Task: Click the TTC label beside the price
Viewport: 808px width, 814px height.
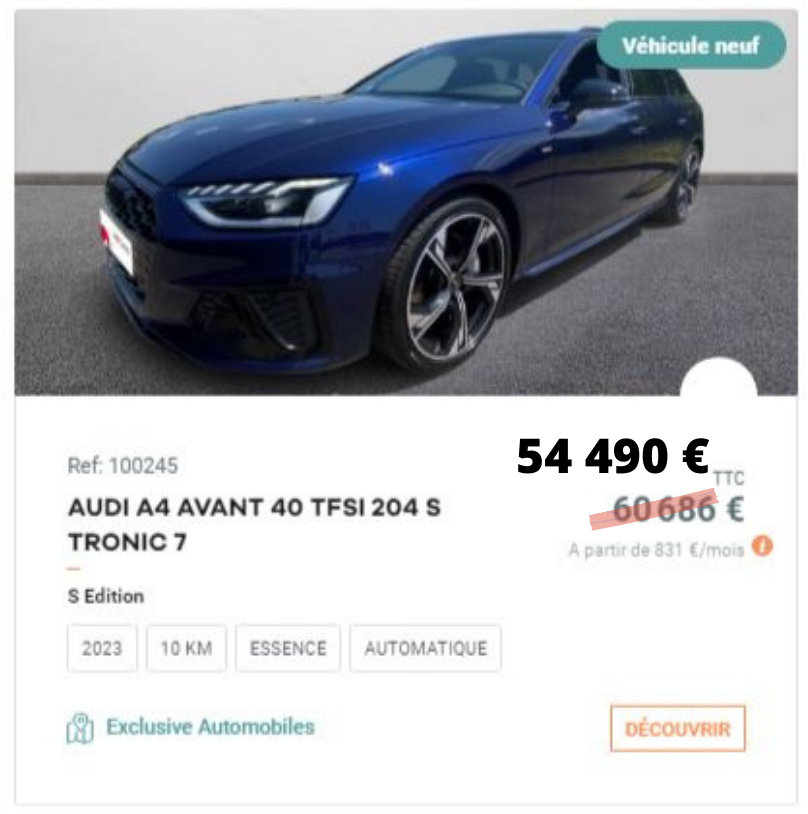Action: [729, 478]
